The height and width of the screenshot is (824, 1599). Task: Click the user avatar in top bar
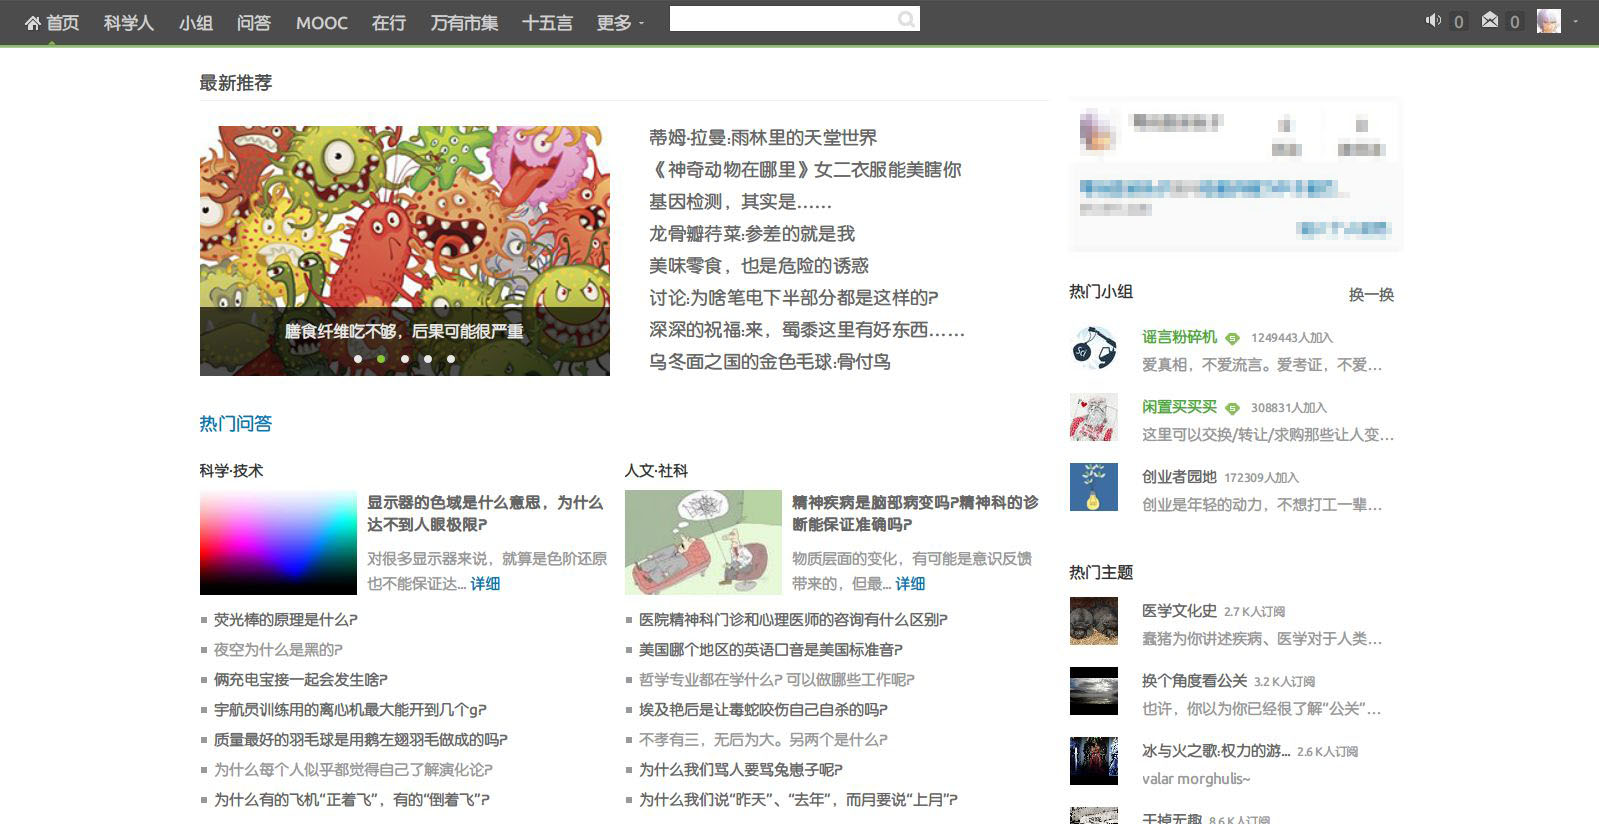1548,21
